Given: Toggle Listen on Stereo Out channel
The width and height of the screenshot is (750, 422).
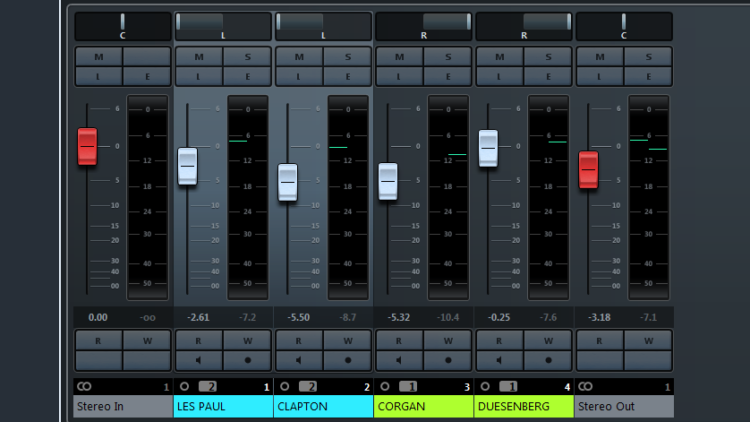Looking at the screenshot, I should coord(600,76).
